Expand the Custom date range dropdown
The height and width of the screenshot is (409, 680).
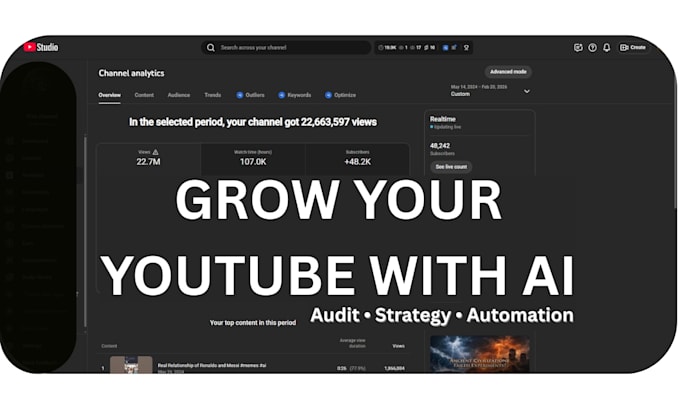[x=490, y=90]
